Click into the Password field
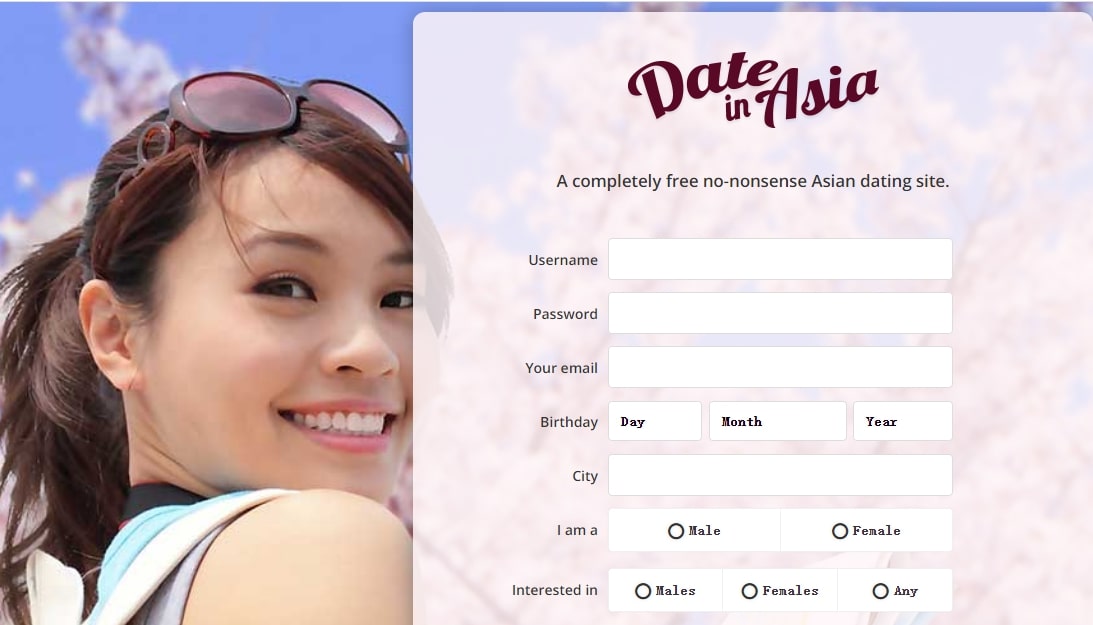This screenshot has width=1093, height=625. point(780,313)
